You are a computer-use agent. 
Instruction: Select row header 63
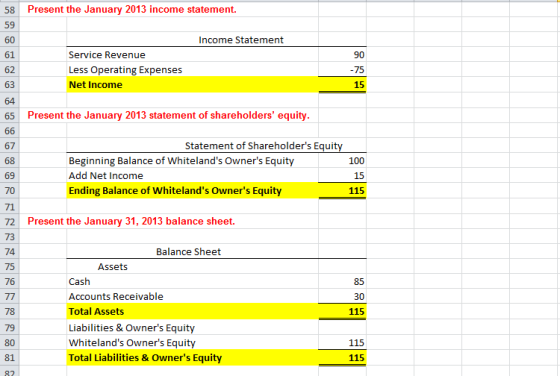coord(10,85)
